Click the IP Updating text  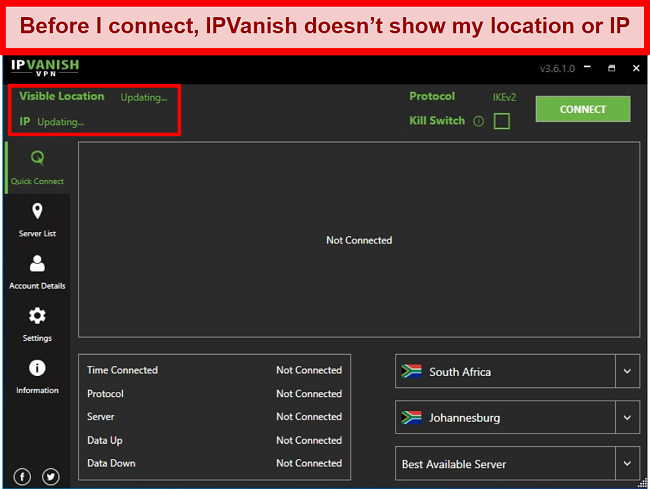click(61, 122)
